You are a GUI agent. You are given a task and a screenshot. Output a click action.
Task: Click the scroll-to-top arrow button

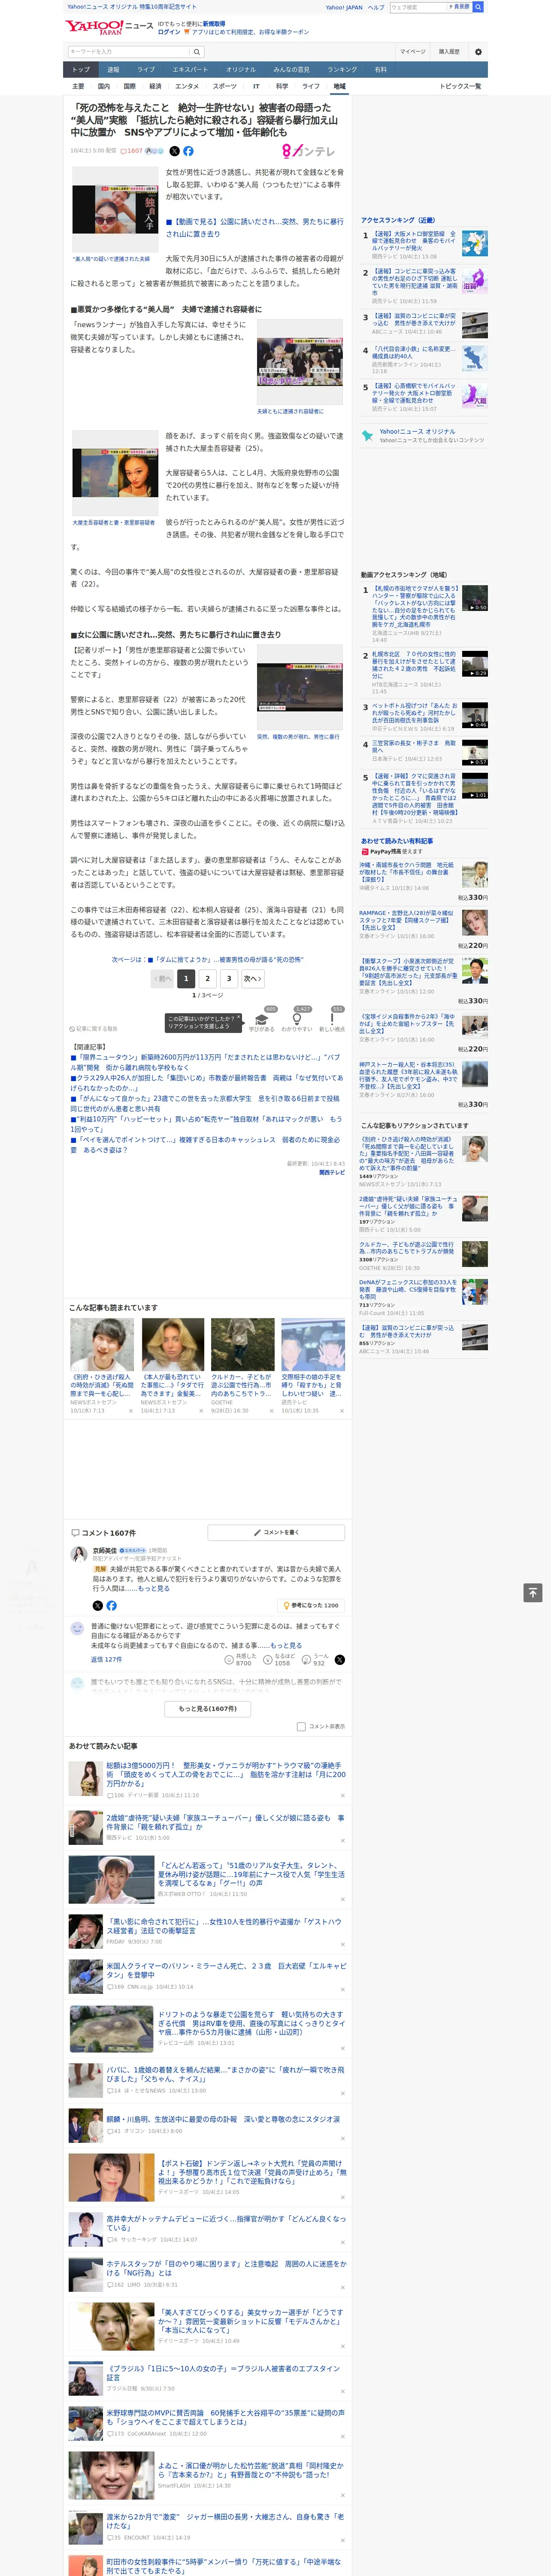coord(533,1593)
